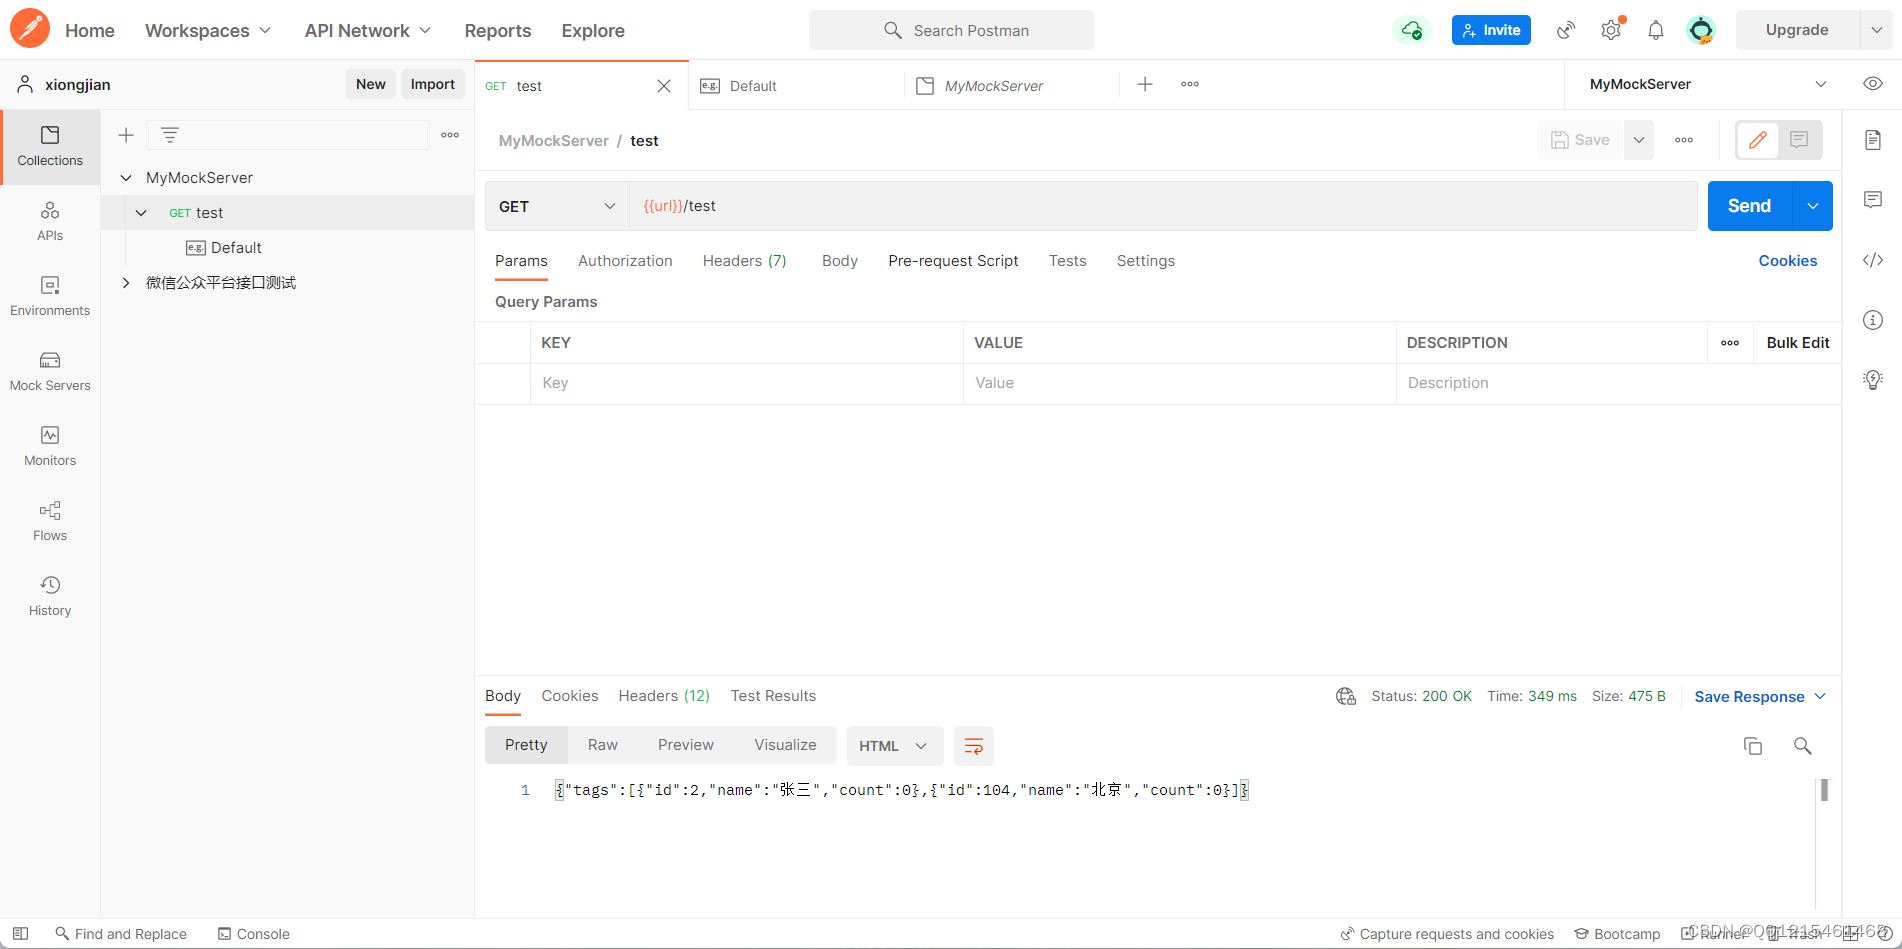
Task: Click the New button
Action: tap(371, 84)
